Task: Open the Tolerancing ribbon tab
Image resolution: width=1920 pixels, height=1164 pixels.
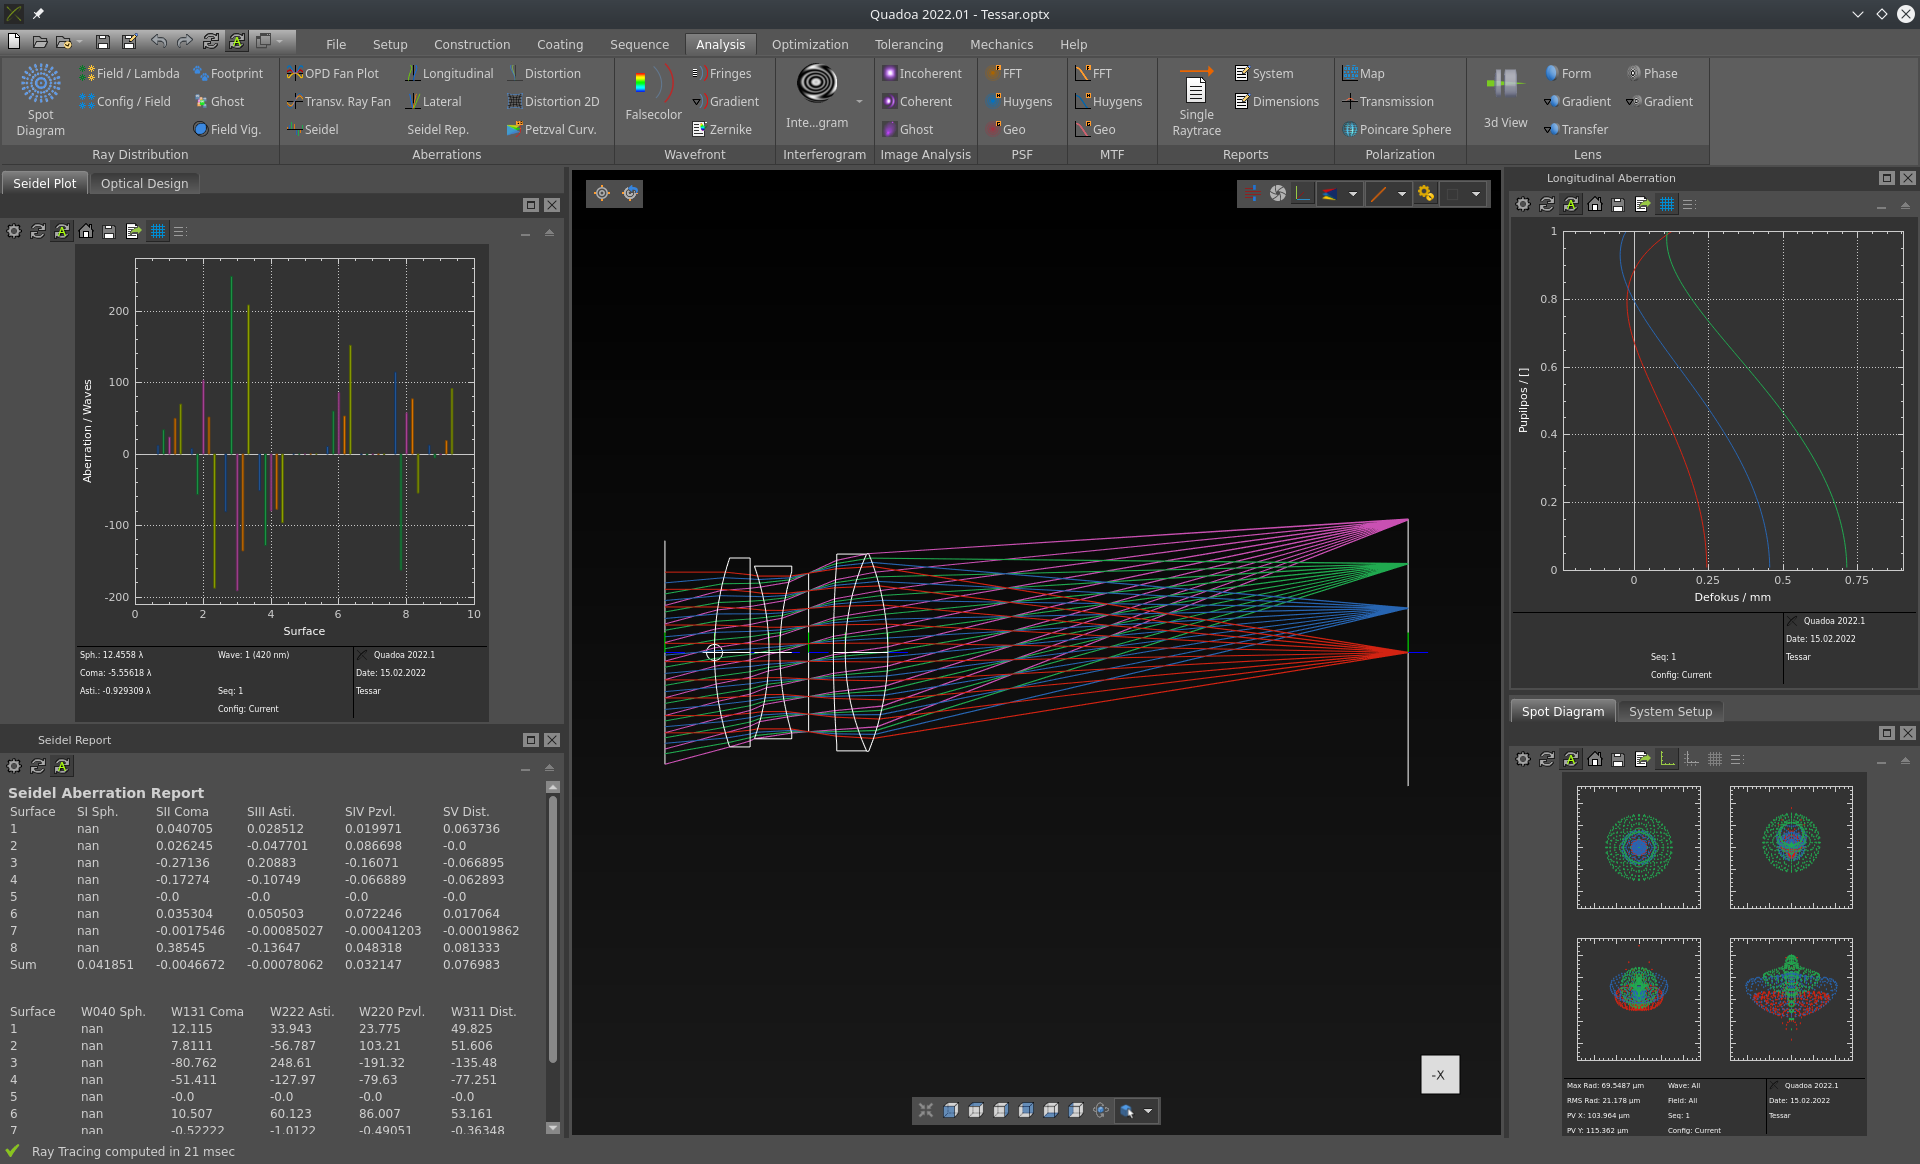Action: click(x=909, y=44)
